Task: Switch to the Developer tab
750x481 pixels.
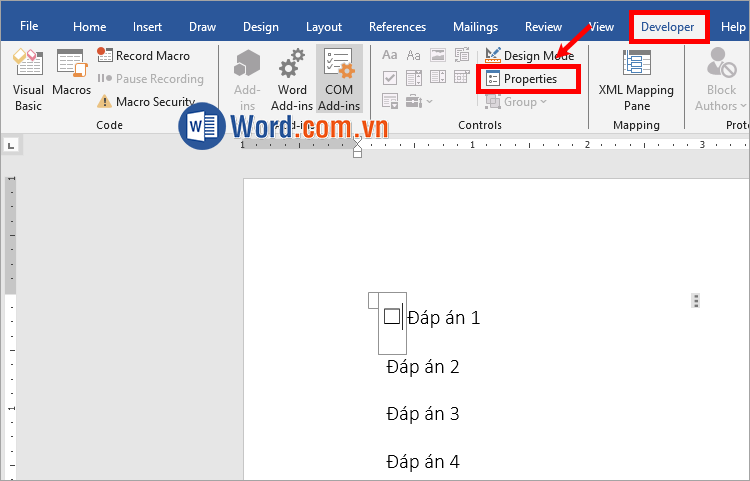Action: click(x=667, y=27)
